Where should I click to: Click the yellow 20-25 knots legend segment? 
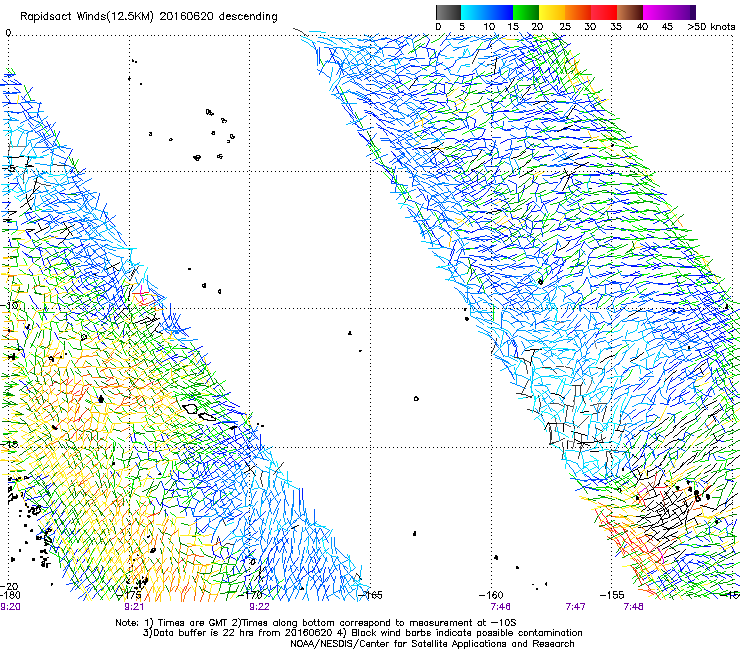(x=552, y=12)
